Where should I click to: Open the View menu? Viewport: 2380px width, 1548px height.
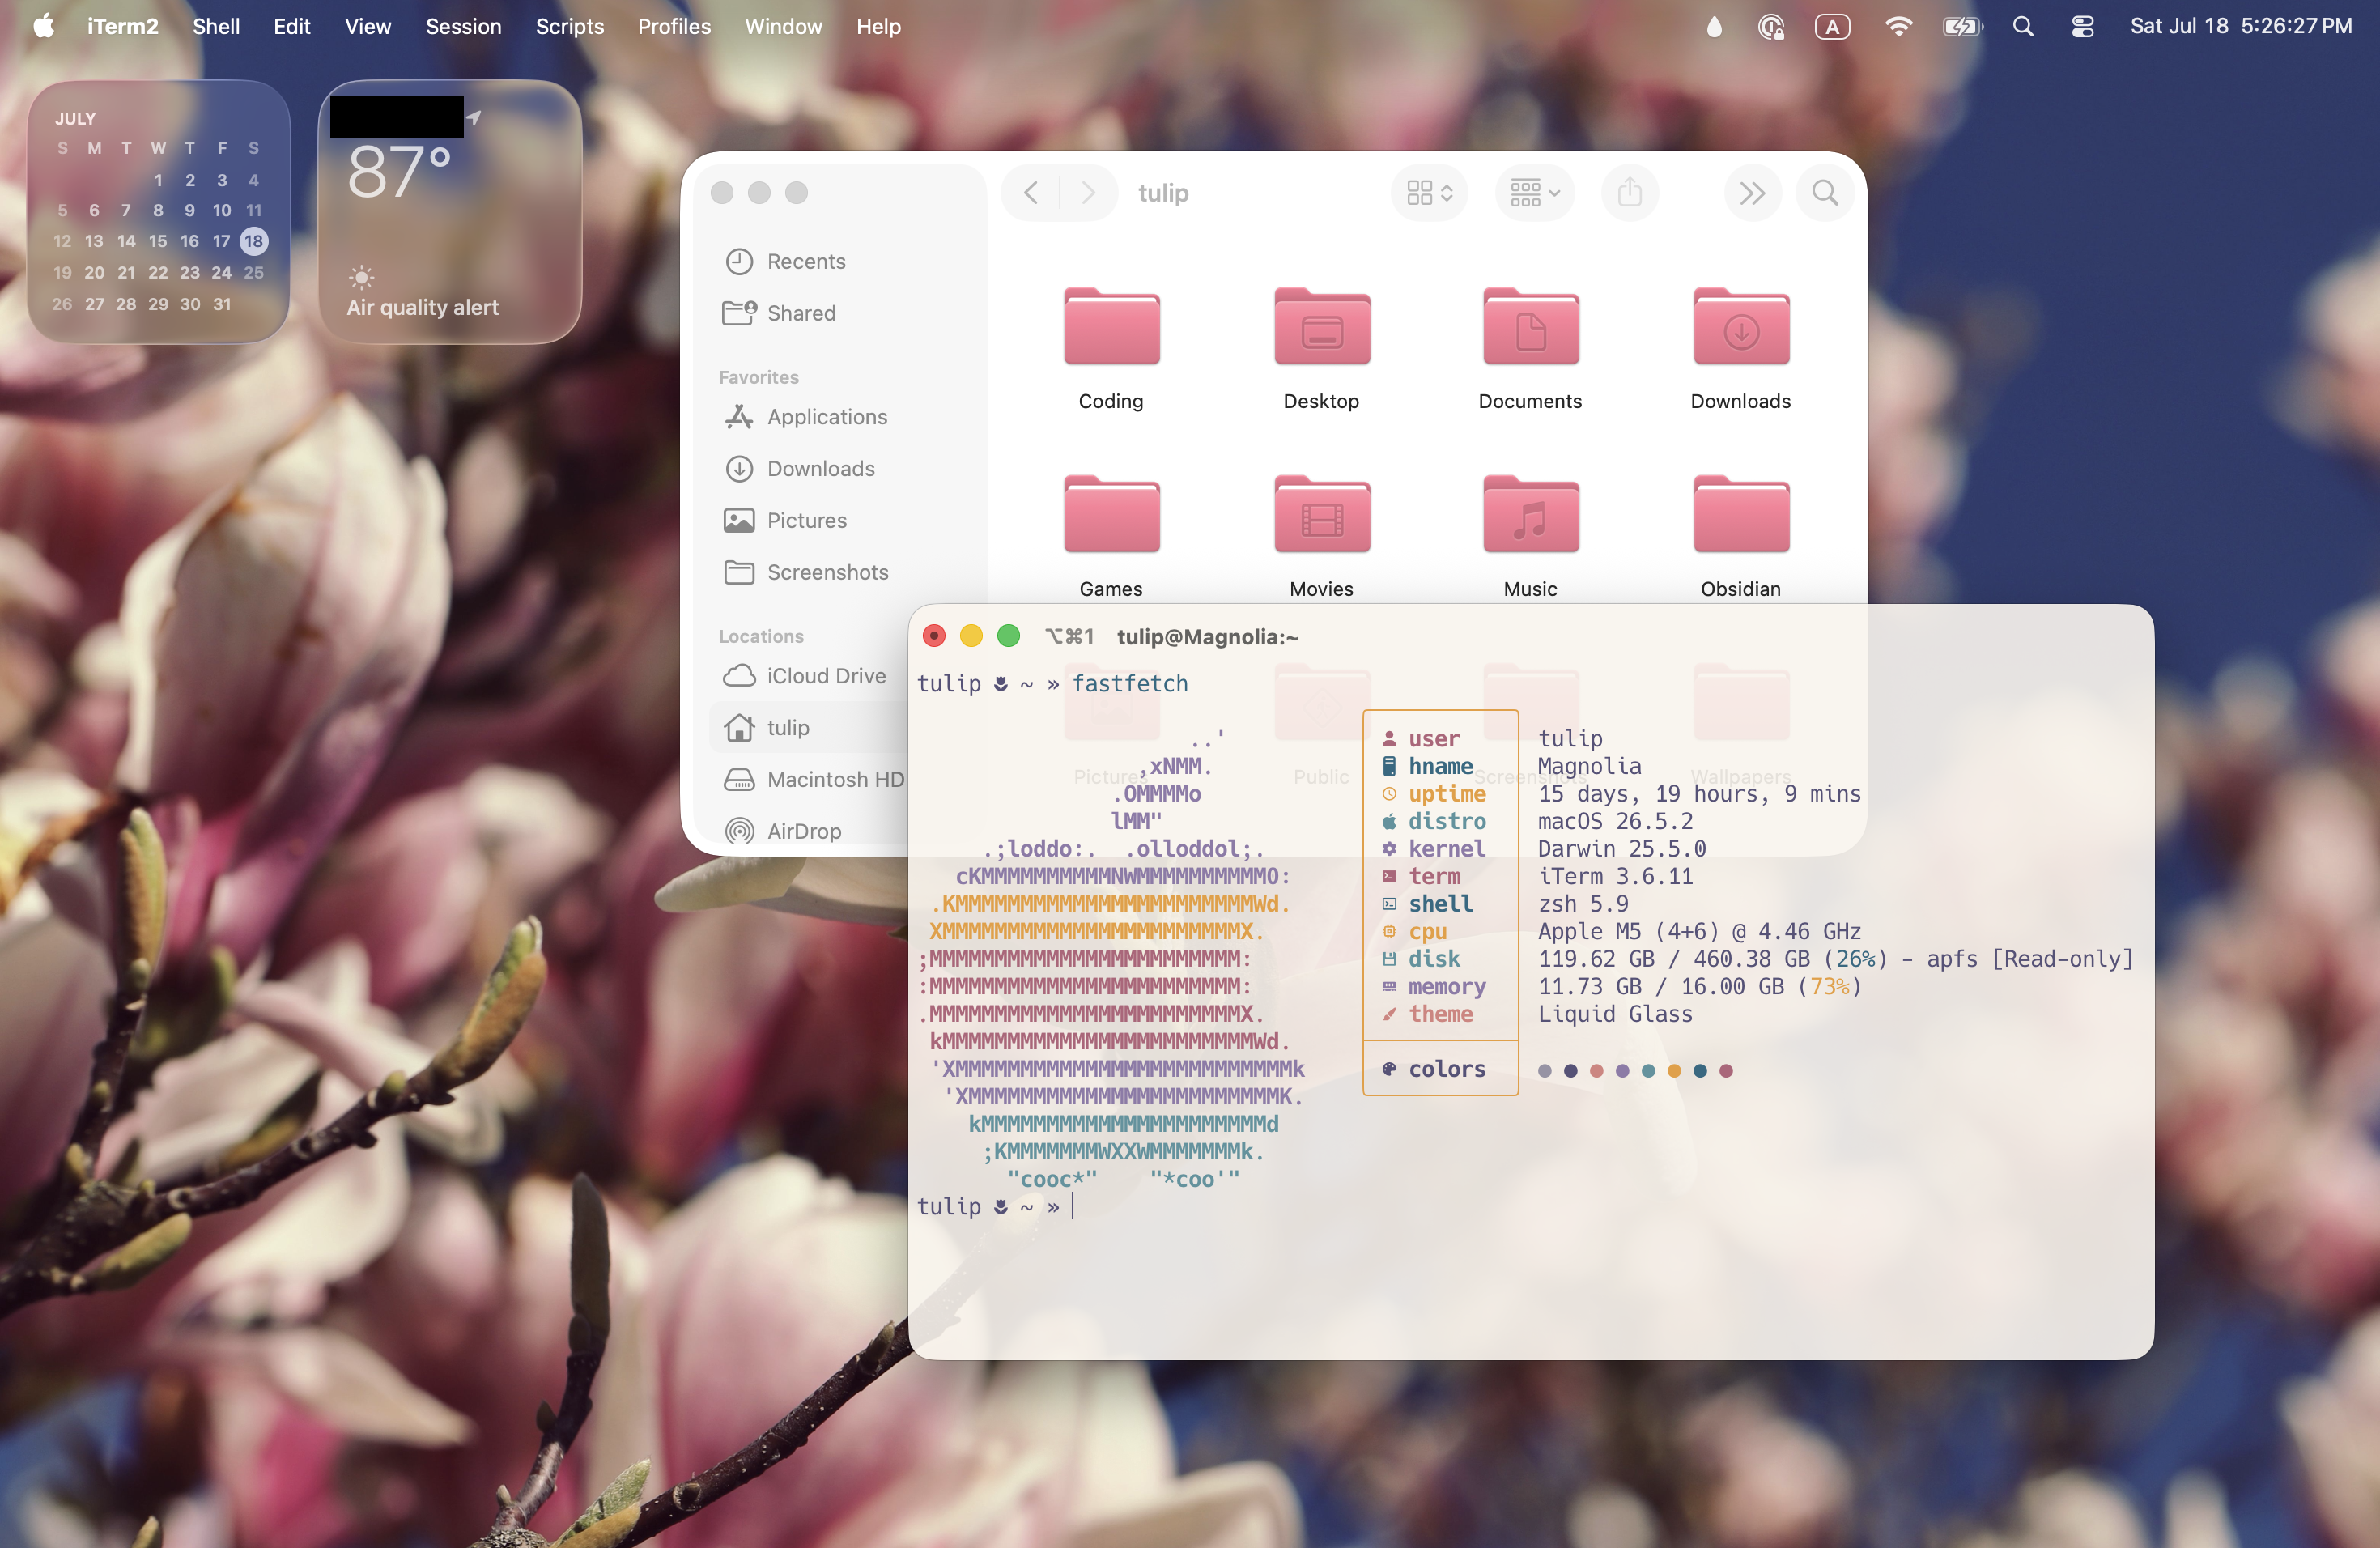coord(367,26)
